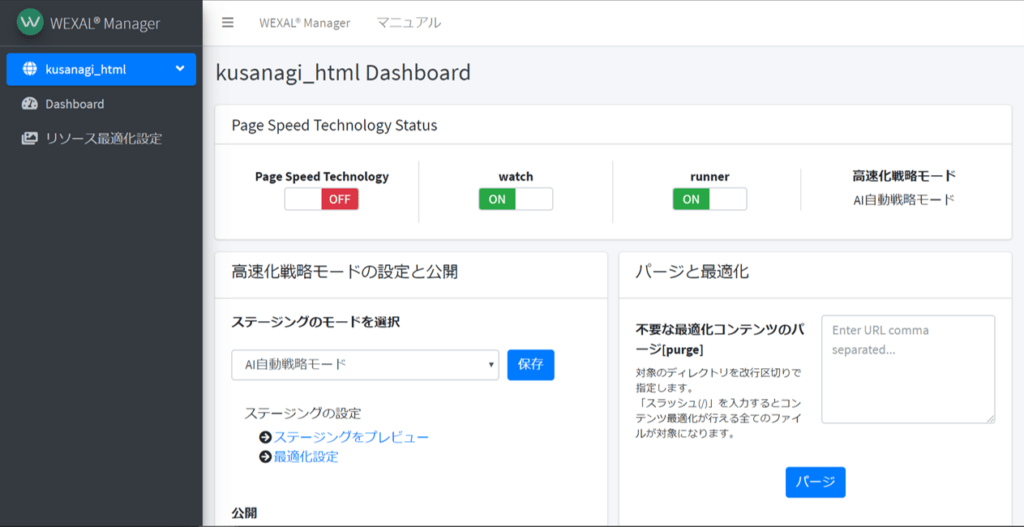Image resolution: width=1024 pixels, height=527 pixels.
Task: Click the パージ button
Action: pyautogui.click(x=815, y=482)
